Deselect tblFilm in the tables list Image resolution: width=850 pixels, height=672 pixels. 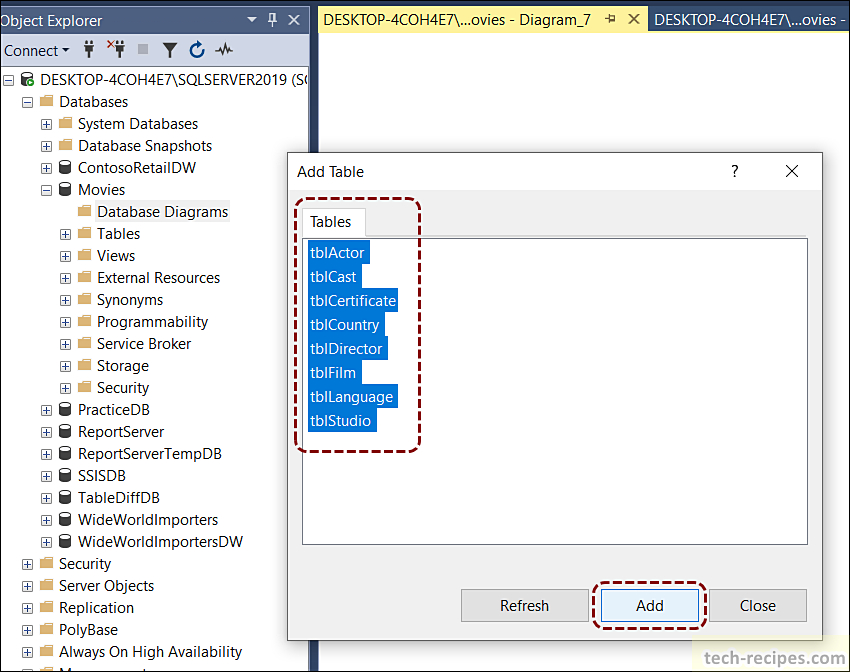[x=333, y=372]
